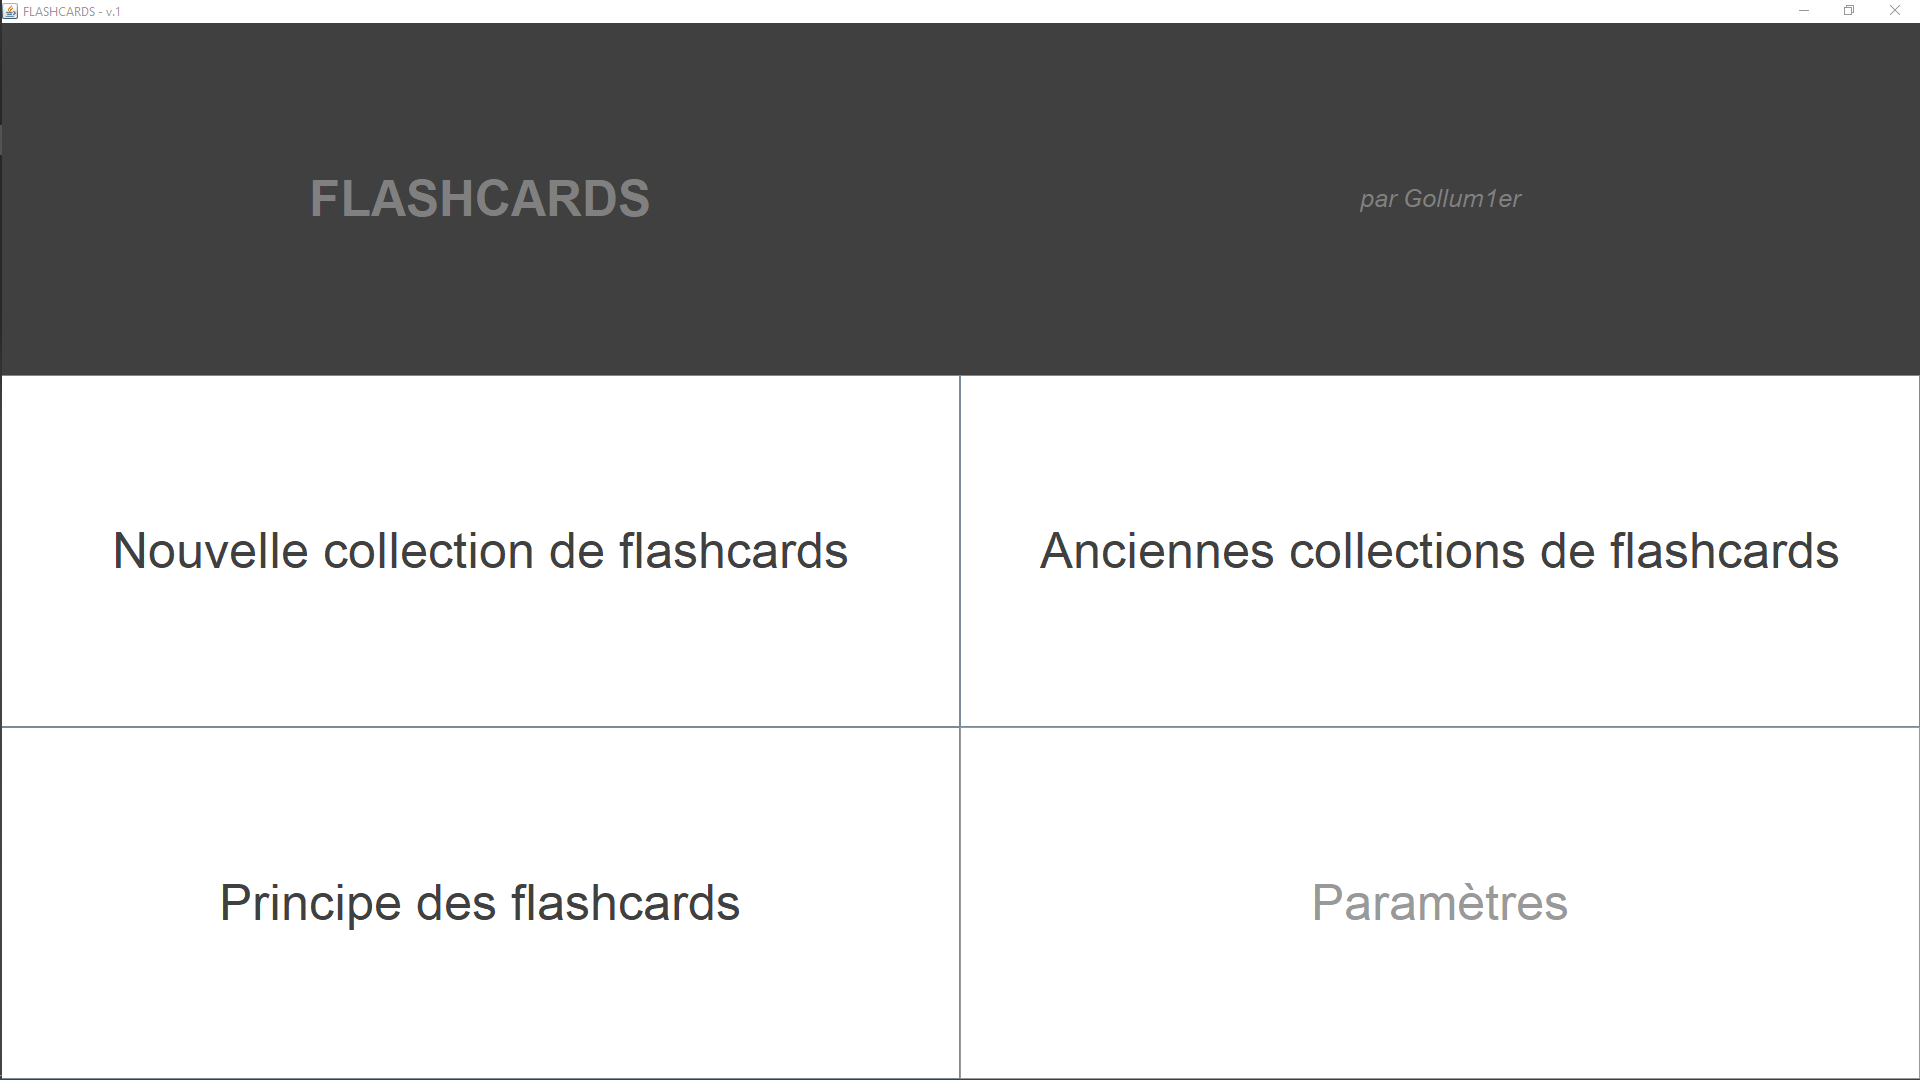Select the Anciennes collections de flashcards tile
Image resolution: width=1920 pixels, height=1080 pixels.
tap(1440, 550)
